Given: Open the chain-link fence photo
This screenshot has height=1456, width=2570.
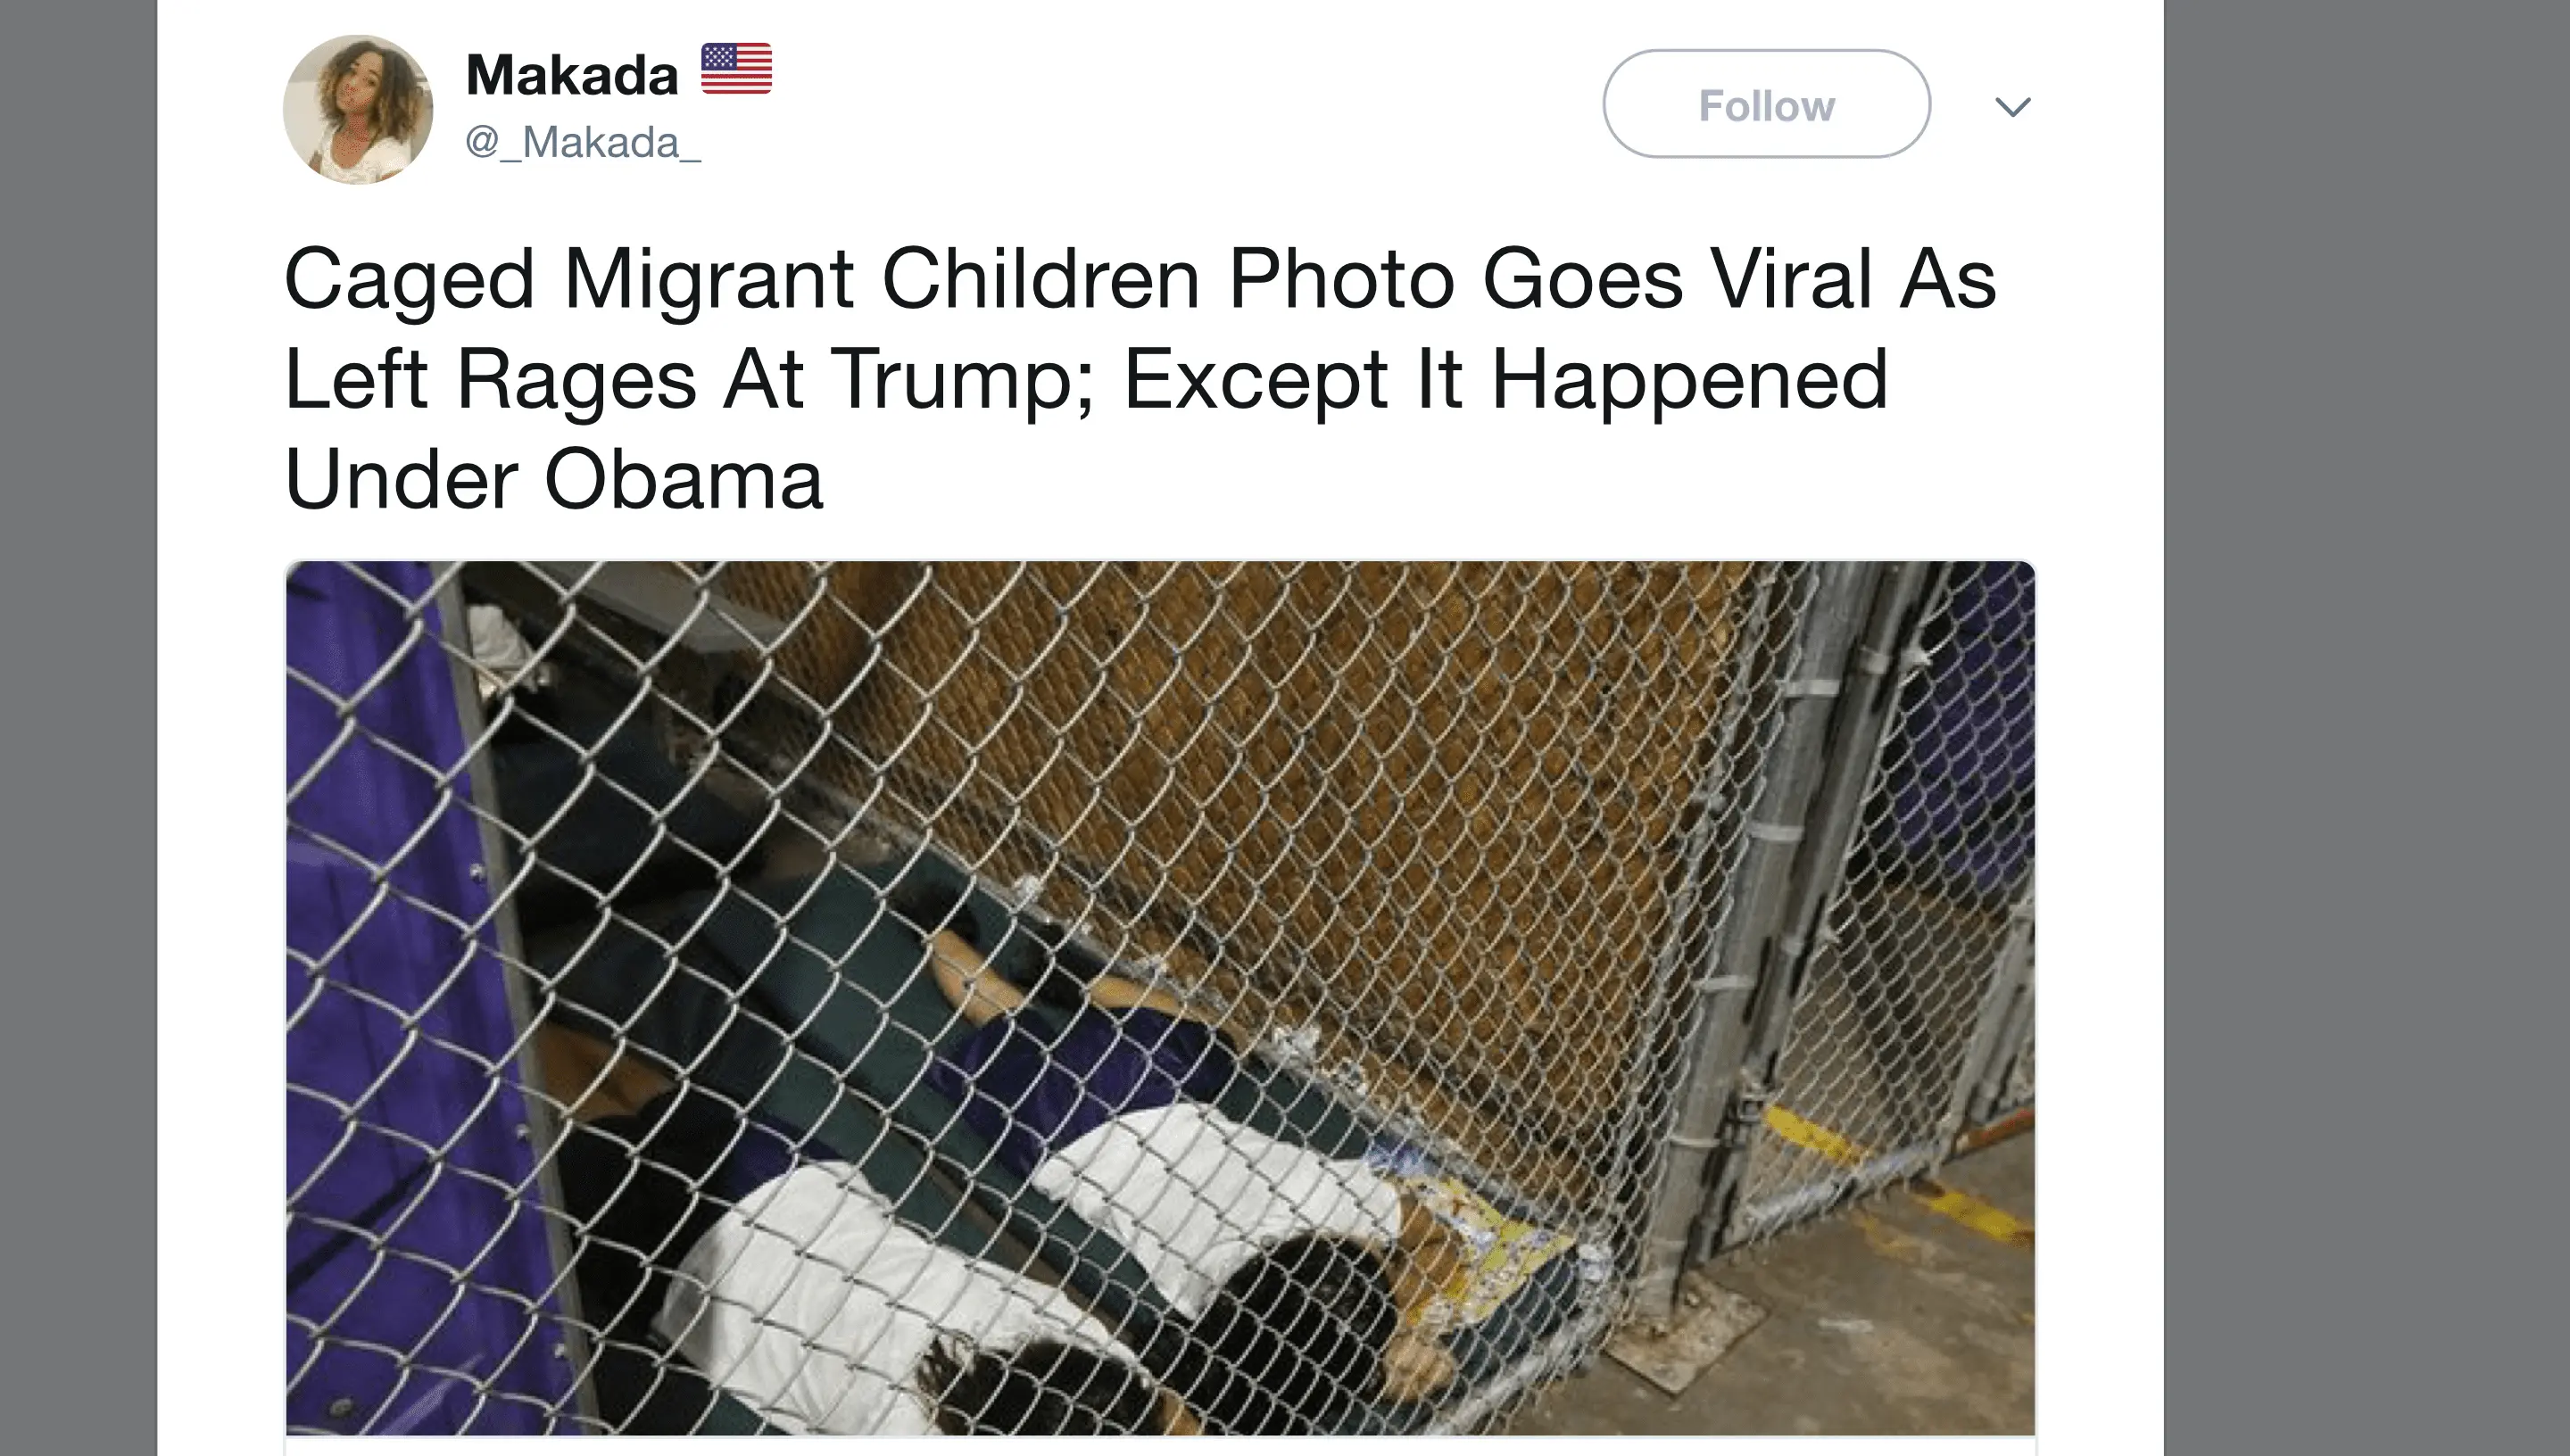Looking at the screenshot, I should [1160, 998].
